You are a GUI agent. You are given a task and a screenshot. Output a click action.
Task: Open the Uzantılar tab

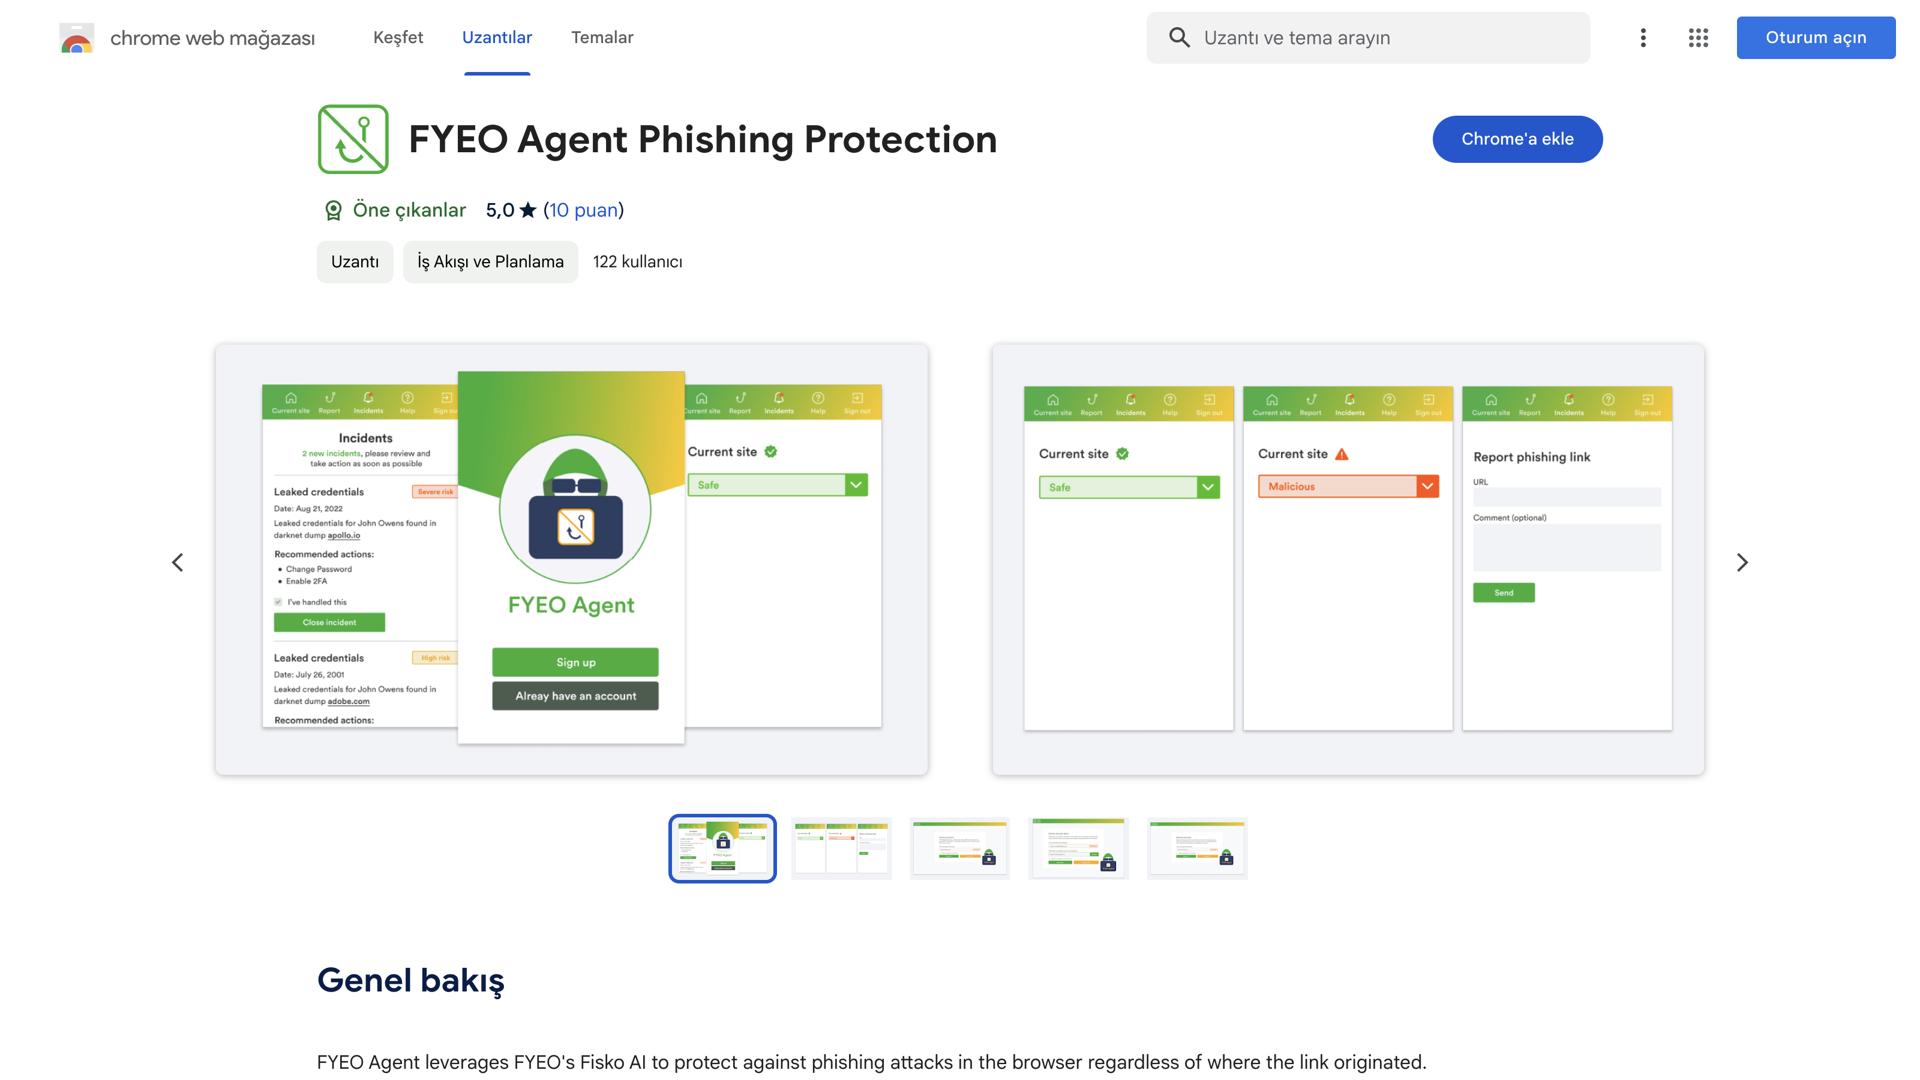click(x=497, y=38)
